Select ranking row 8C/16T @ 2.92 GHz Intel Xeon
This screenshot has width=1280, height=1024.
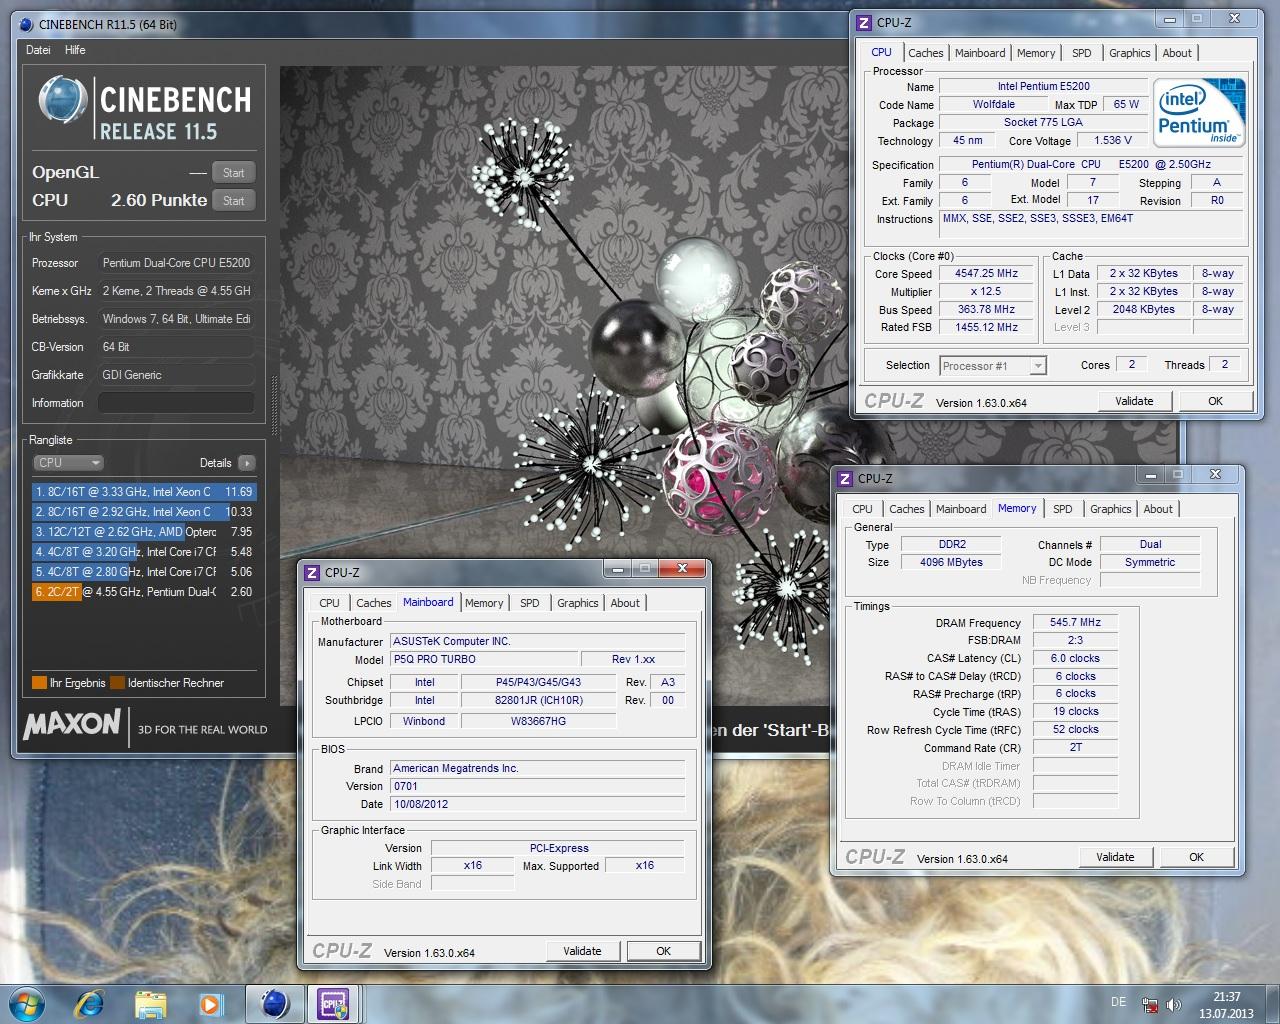pos(144,512)
